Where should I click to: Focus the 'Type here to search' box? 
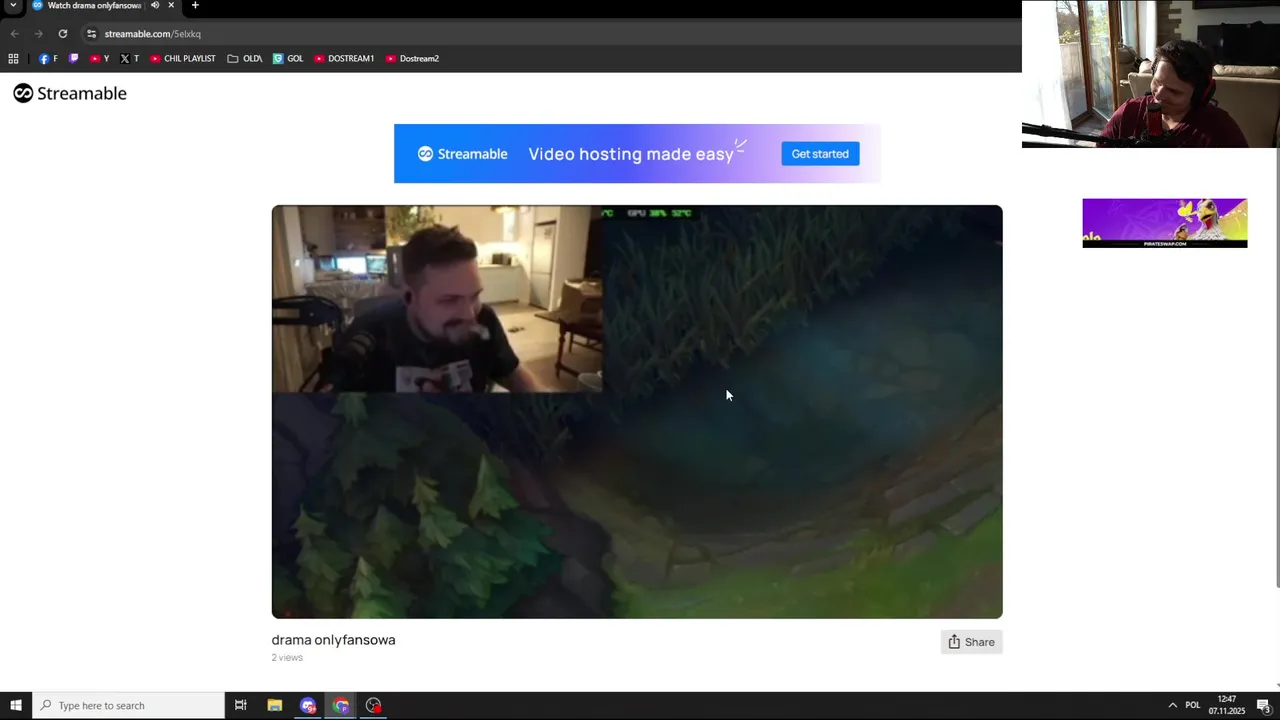coord(128,706)
